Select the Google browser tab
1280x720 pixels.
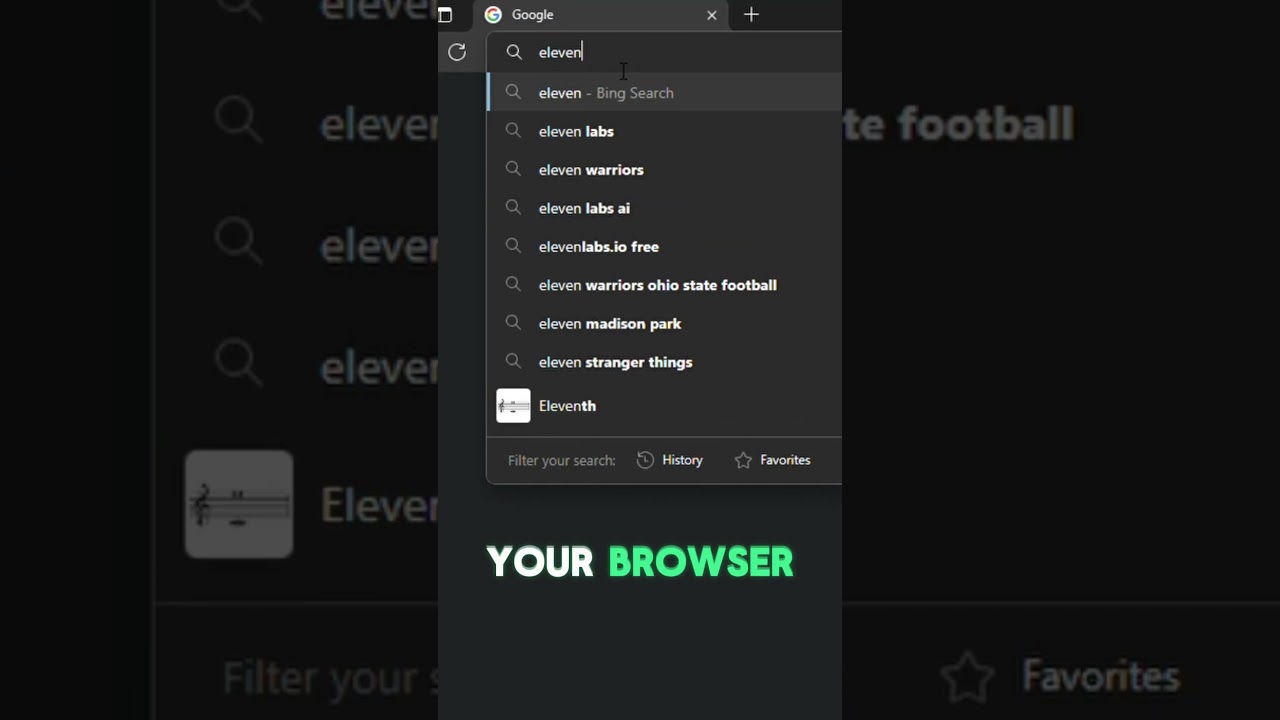pos(602,15)
